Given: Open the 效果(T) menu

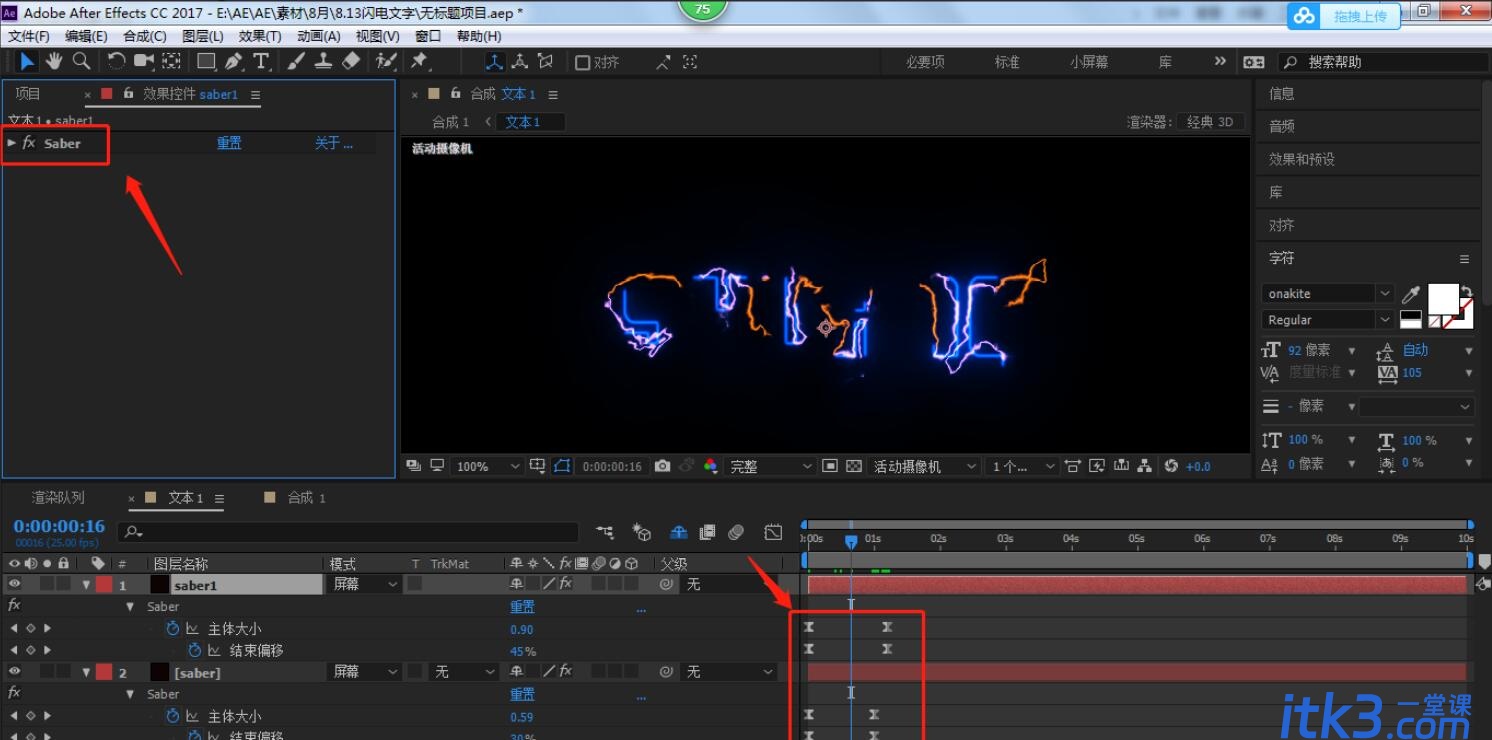Looking at the screenshot, I should coord(260,36).
